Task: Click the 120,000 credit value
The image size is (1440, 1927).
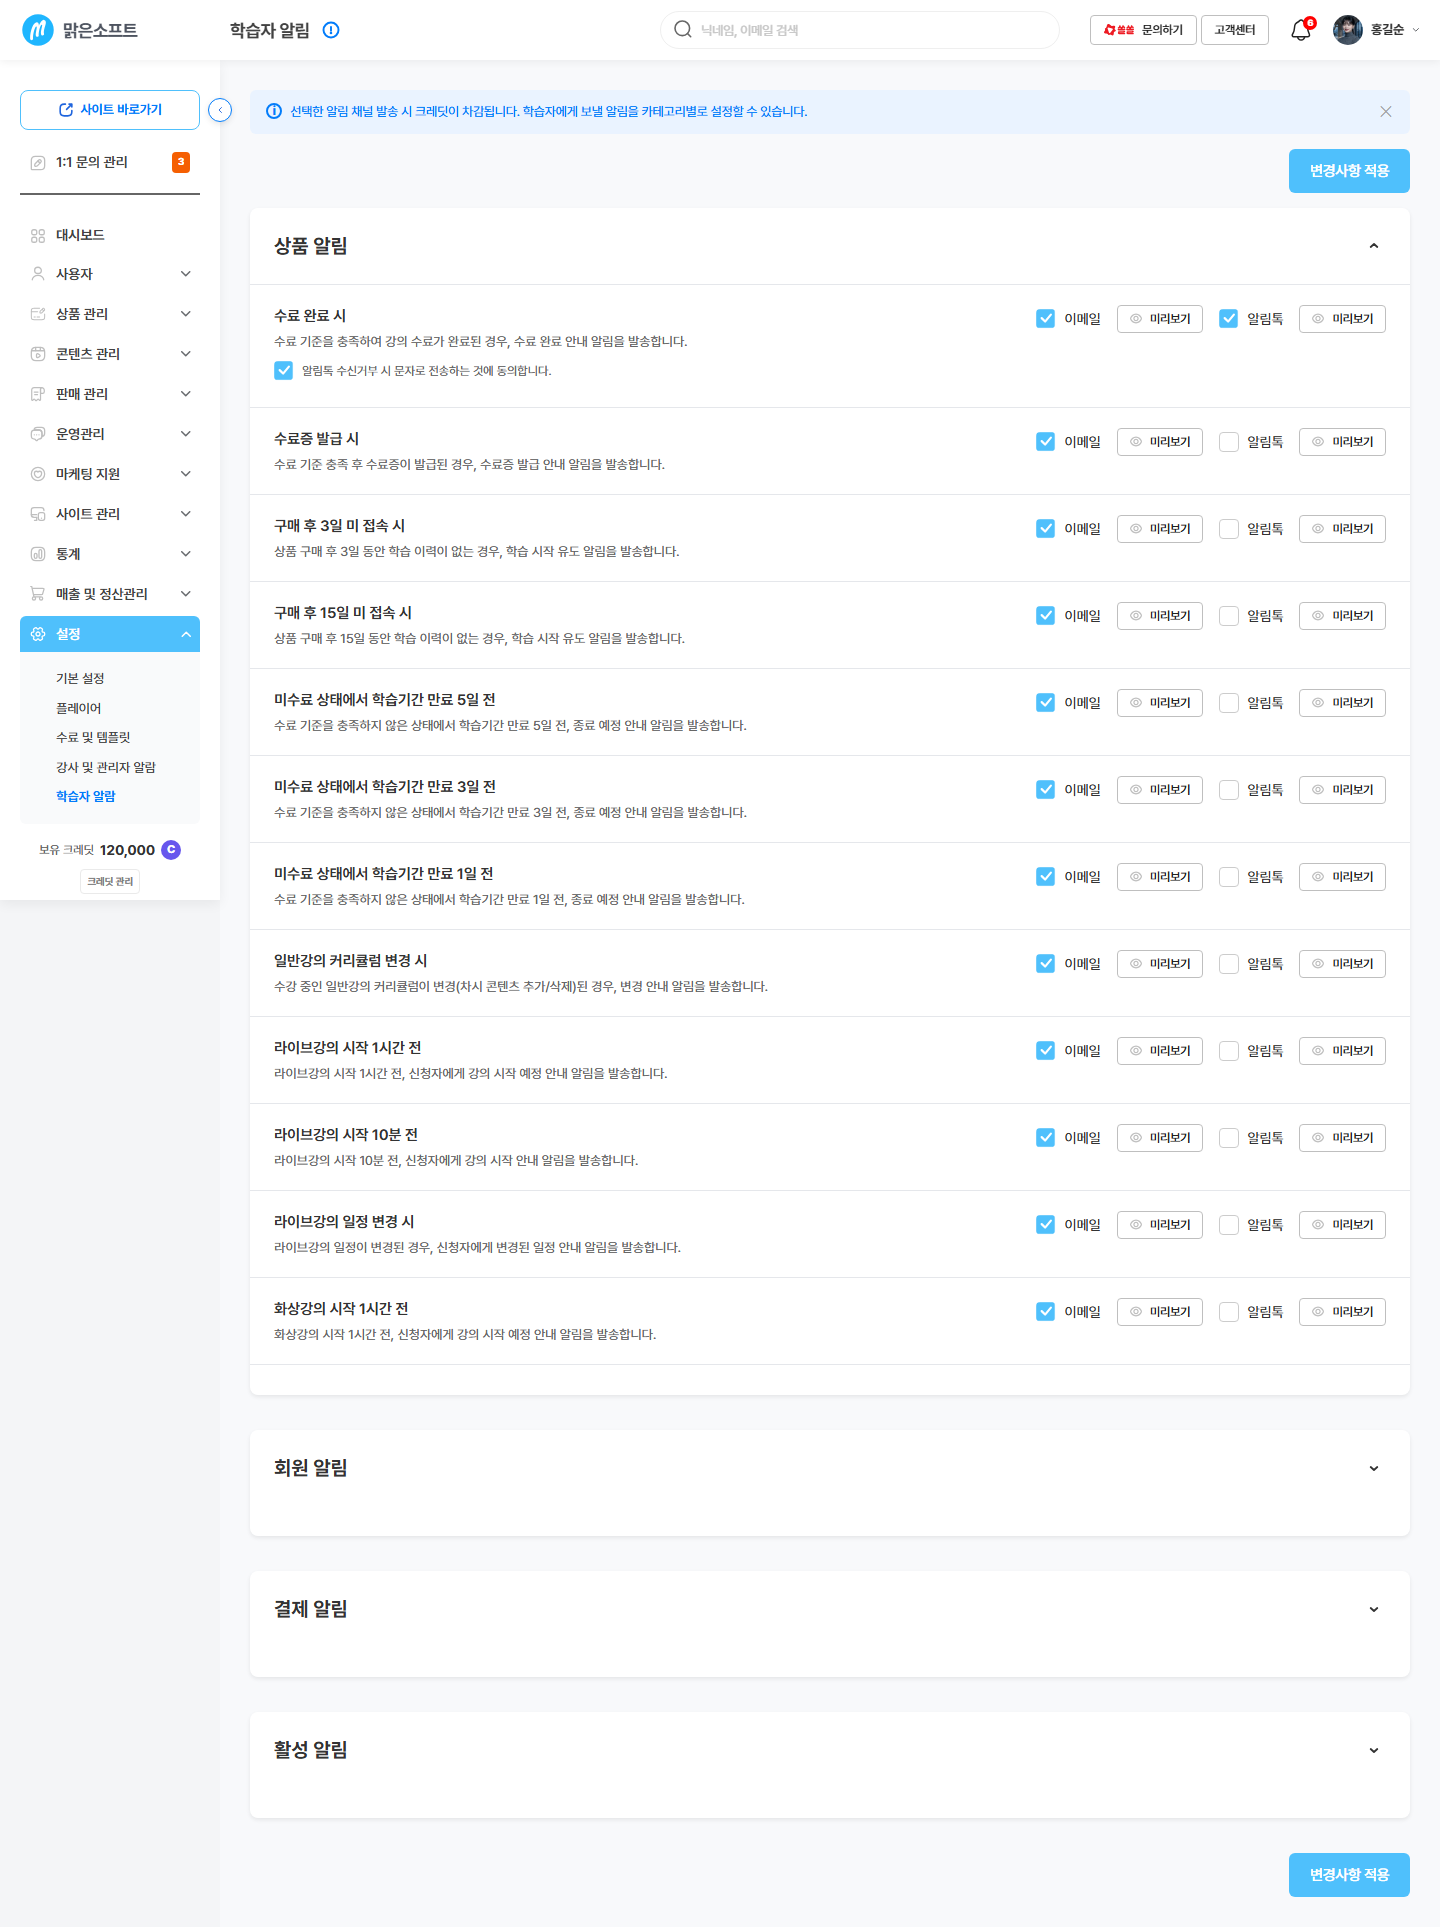Action: pyautogui.click(x=127, y=850)
